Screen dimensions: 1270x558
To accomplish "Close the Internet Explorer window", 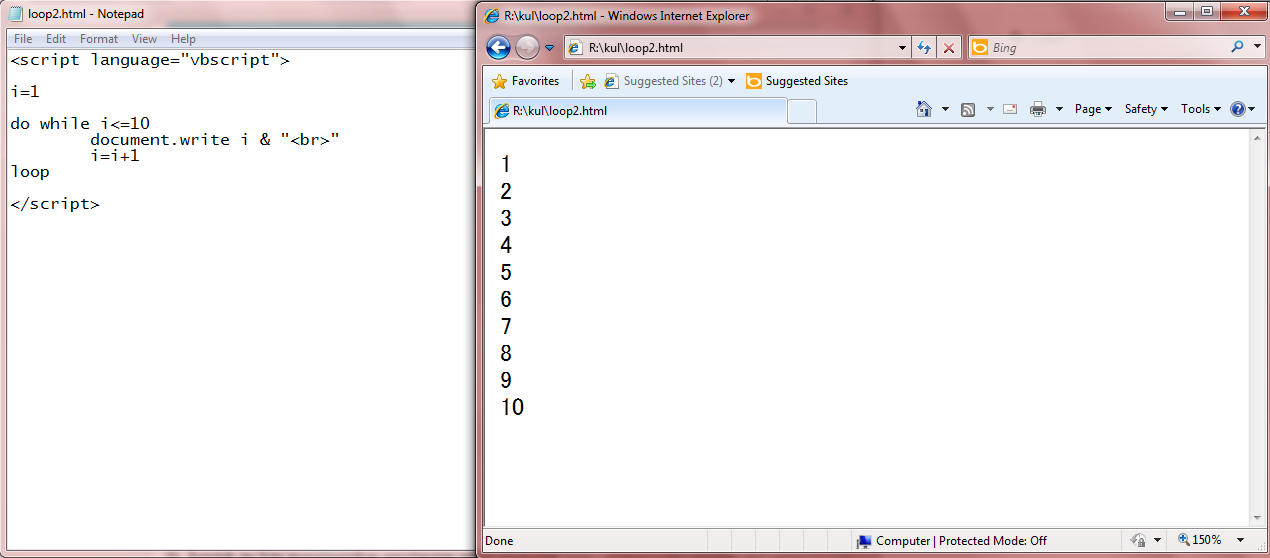I will [x=1244, y=11].
